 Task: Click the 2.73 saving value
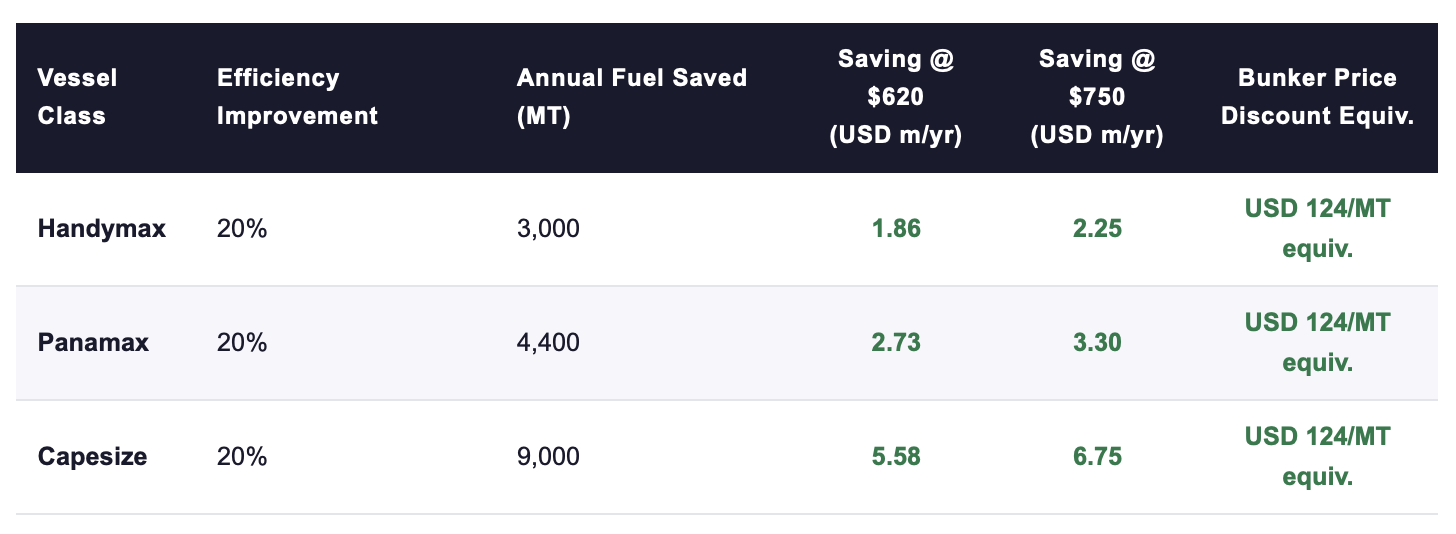click(x=895, y=343)
